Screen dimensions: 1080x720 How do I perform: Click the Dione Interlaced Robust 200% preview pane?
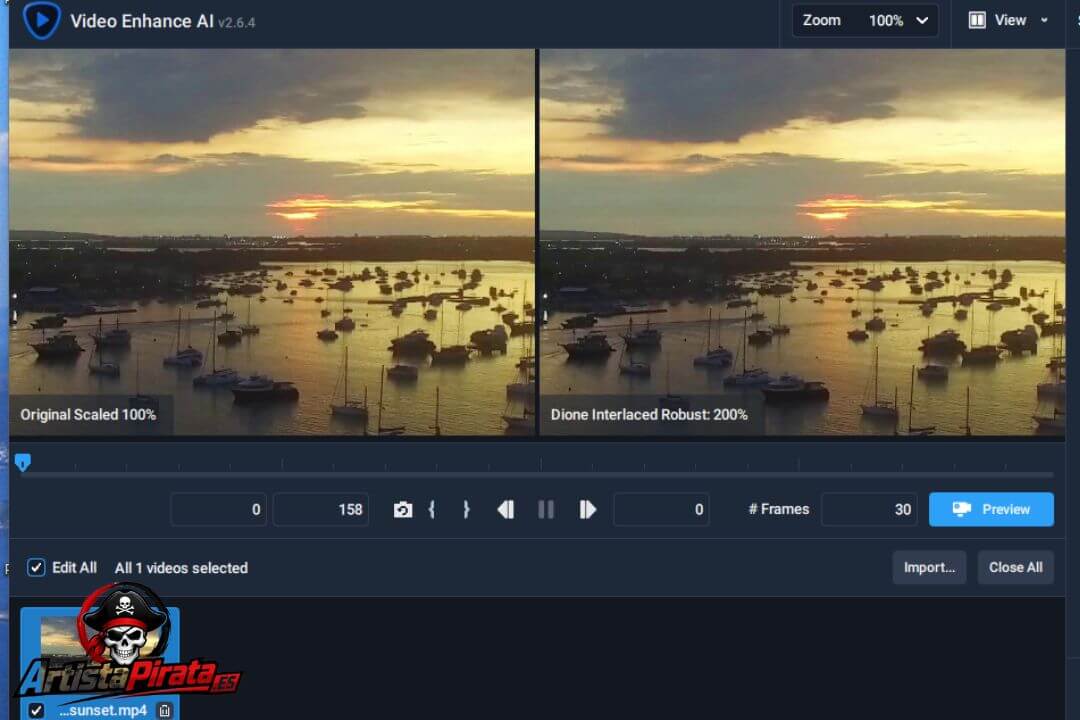coord(802,243)
